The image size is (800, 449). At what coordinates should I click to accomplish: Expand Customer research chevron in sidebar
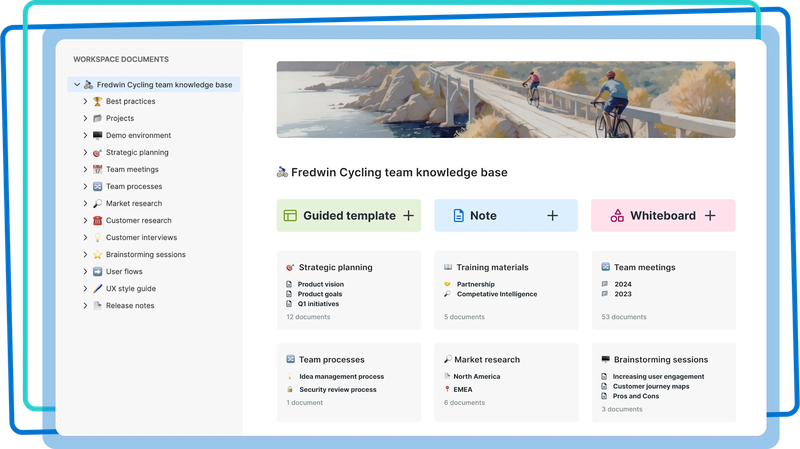85,220
